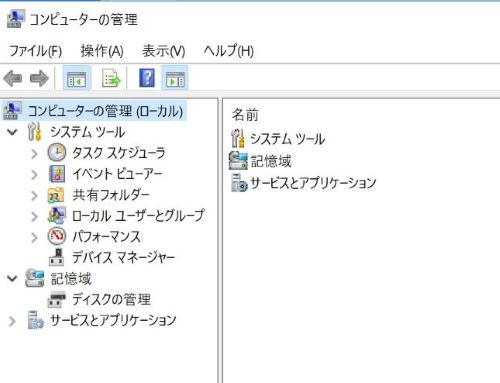
Task: Toggle the Action pane show/hide toolbar icon
Action: point(175,78)
